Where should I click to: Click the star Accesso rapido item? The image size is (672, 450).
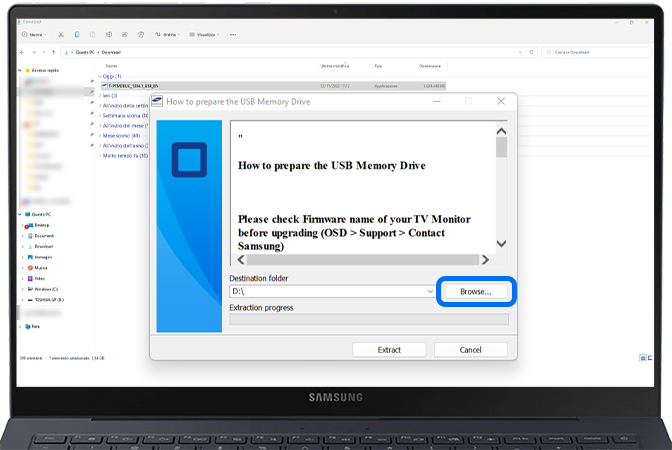(42, 70)
